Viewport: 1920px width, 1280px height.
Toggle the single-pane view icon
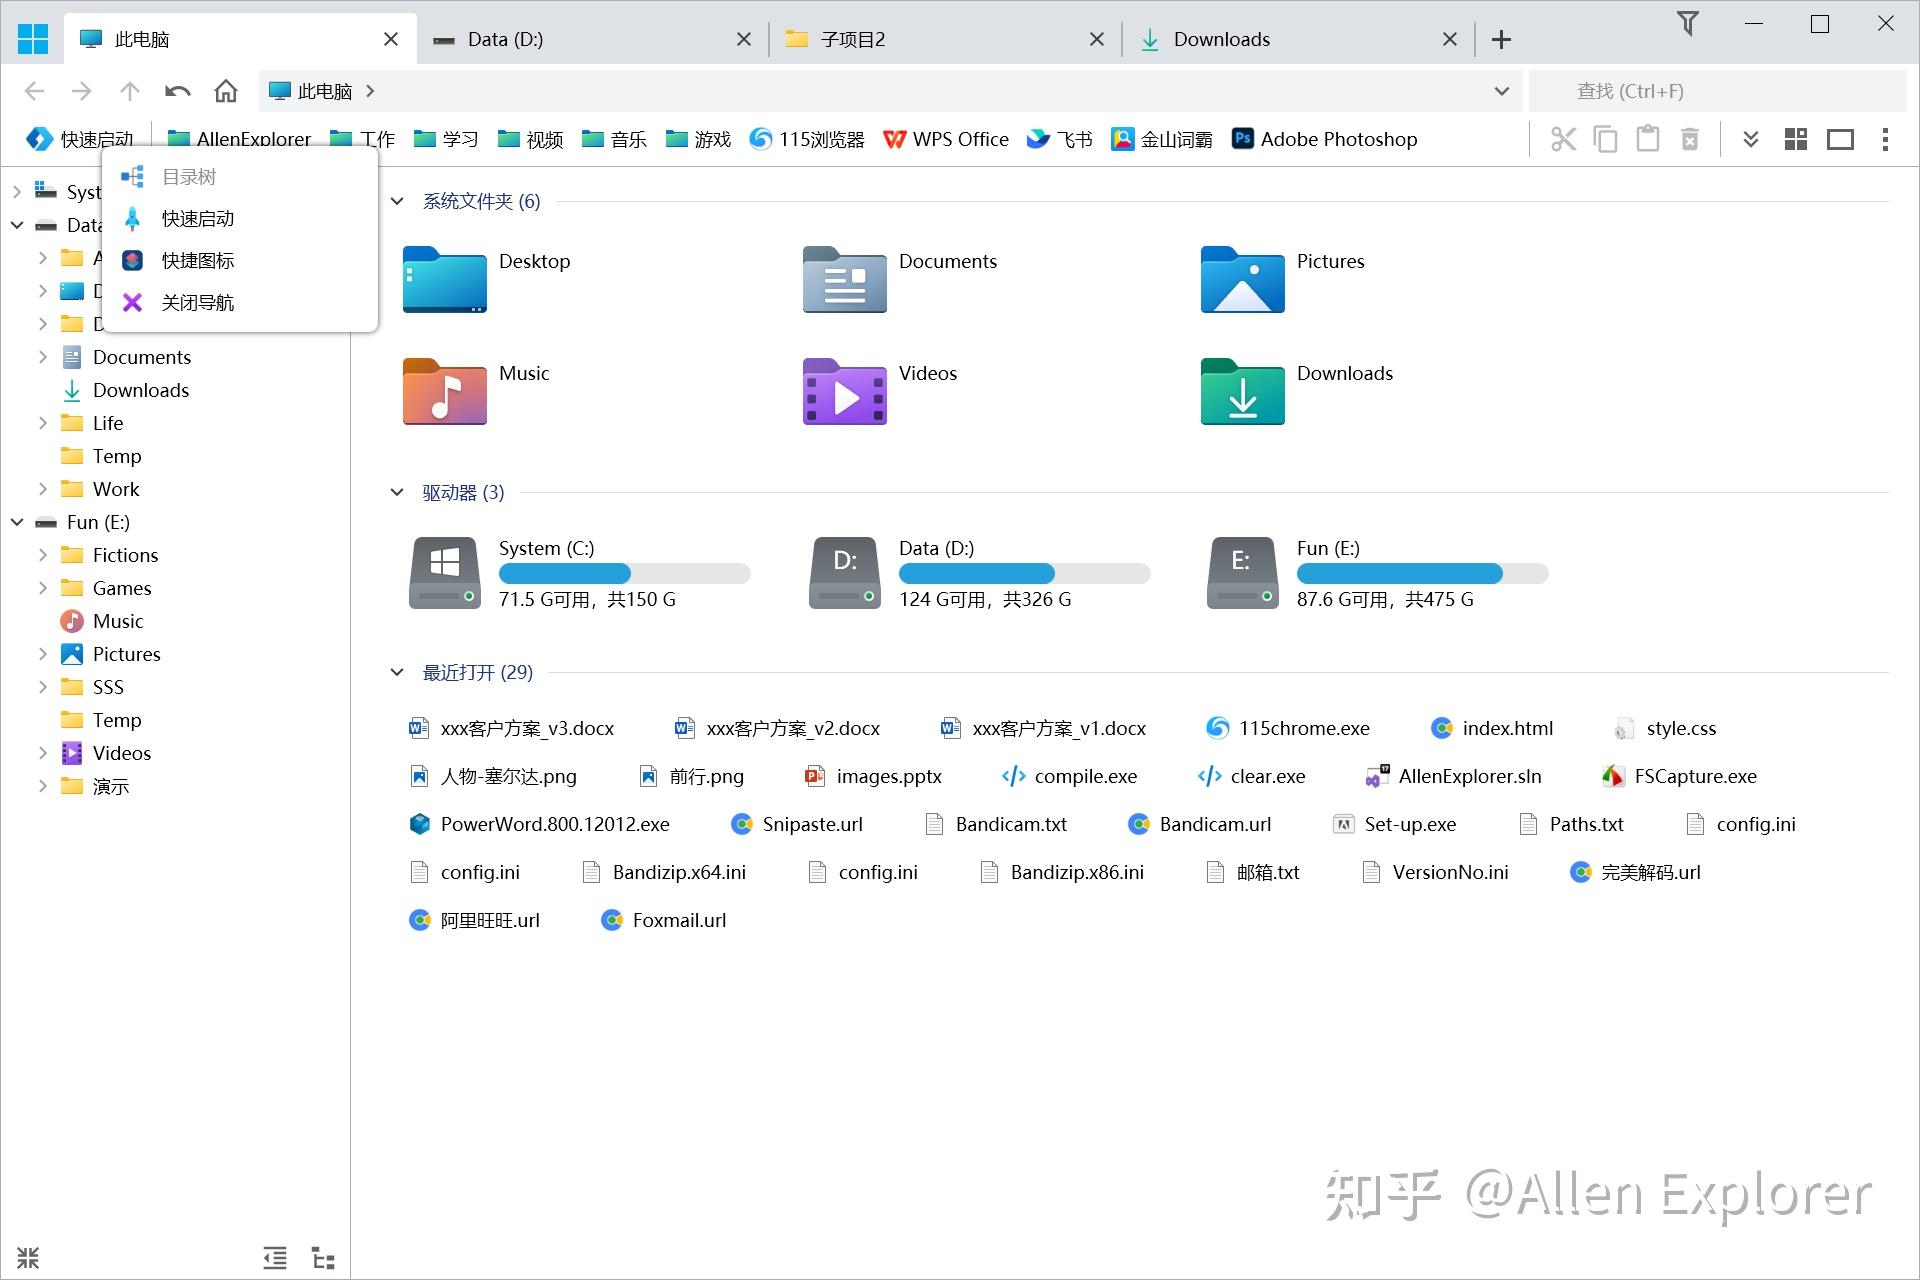(x=1841, y=139)
